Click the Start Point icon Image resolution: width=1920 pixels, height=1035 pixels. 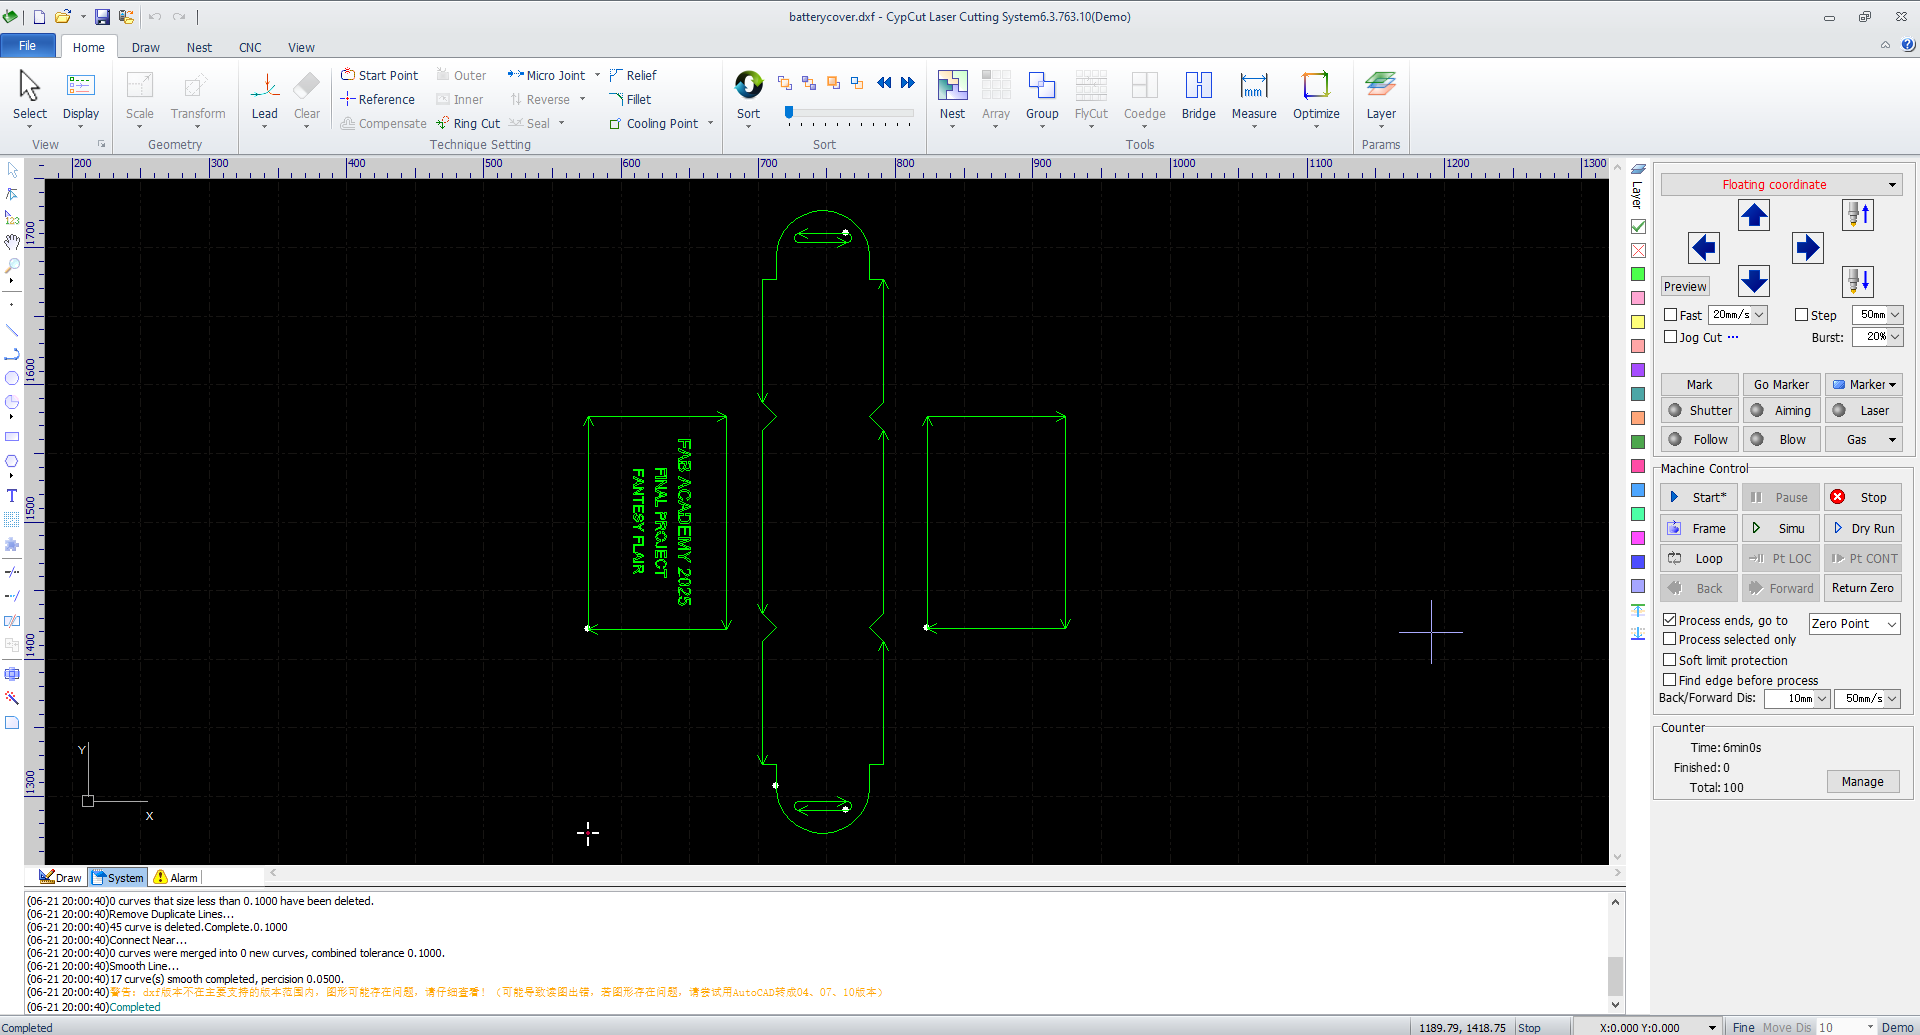(348, 75)
